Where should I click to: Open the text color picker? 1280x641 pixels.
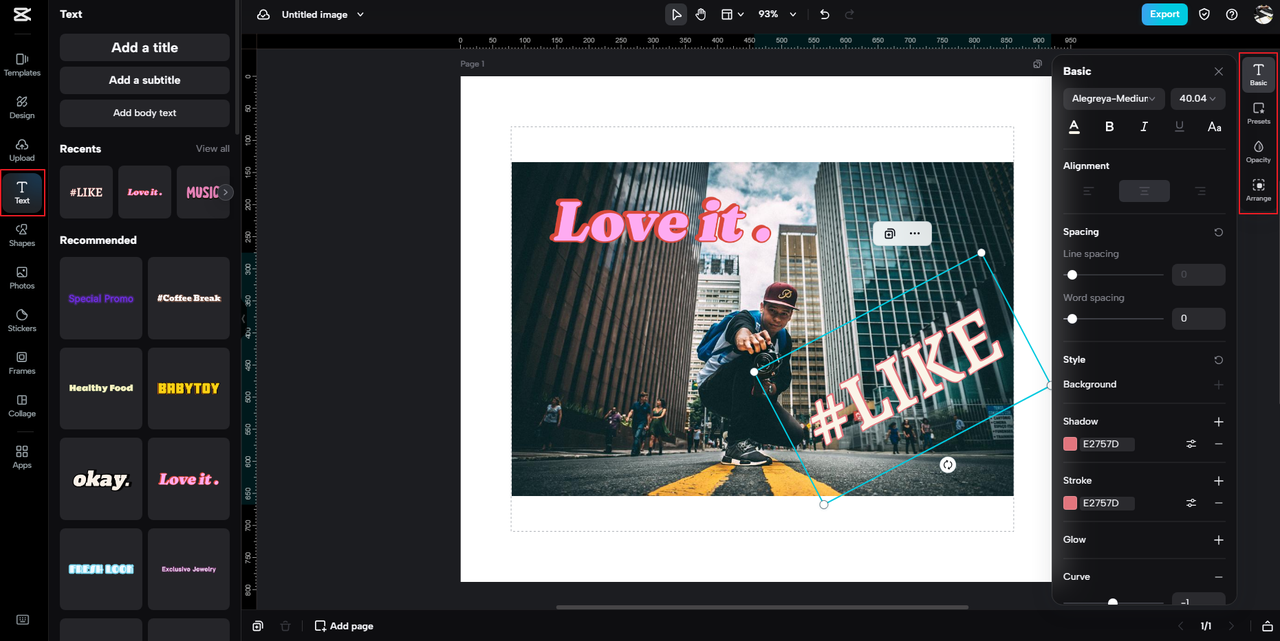click(x=1074, y=127)
